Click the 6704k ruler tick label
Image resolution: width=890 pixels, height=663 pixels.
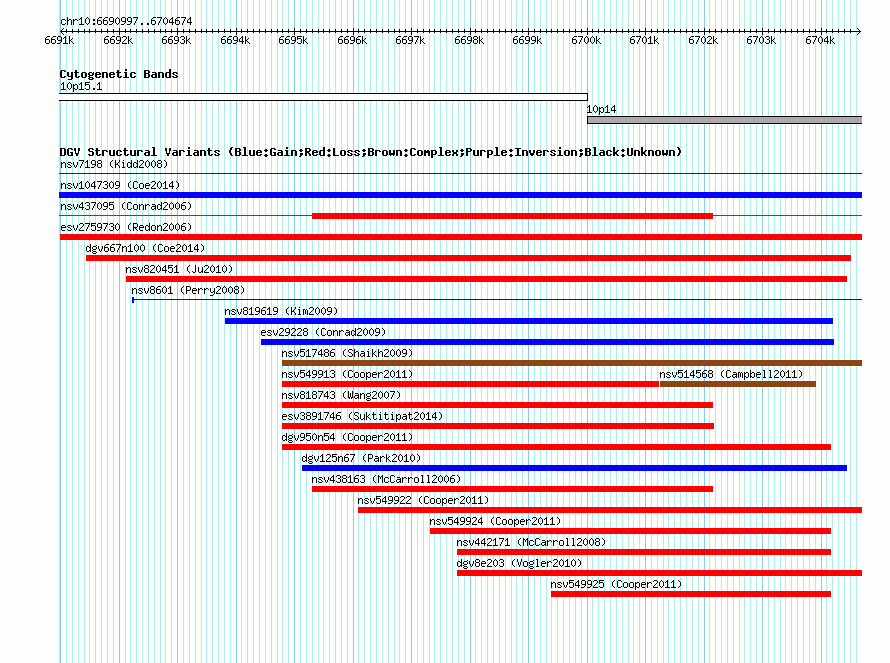pos(820,41)
